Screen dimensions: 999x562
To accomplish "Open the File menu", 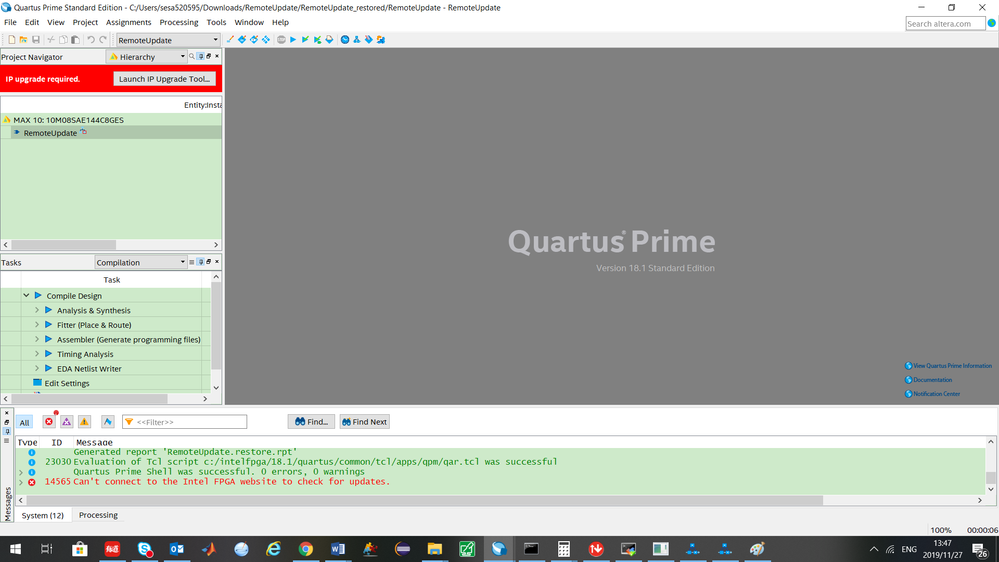I will (x=10, y=22).
